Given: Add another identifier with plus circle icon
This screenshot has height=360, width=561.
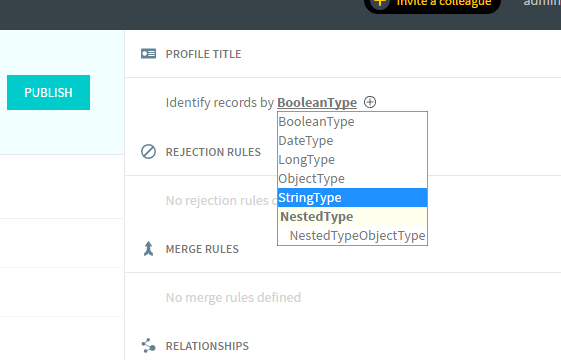Looking at the screenshot, I should click(370, 102).
